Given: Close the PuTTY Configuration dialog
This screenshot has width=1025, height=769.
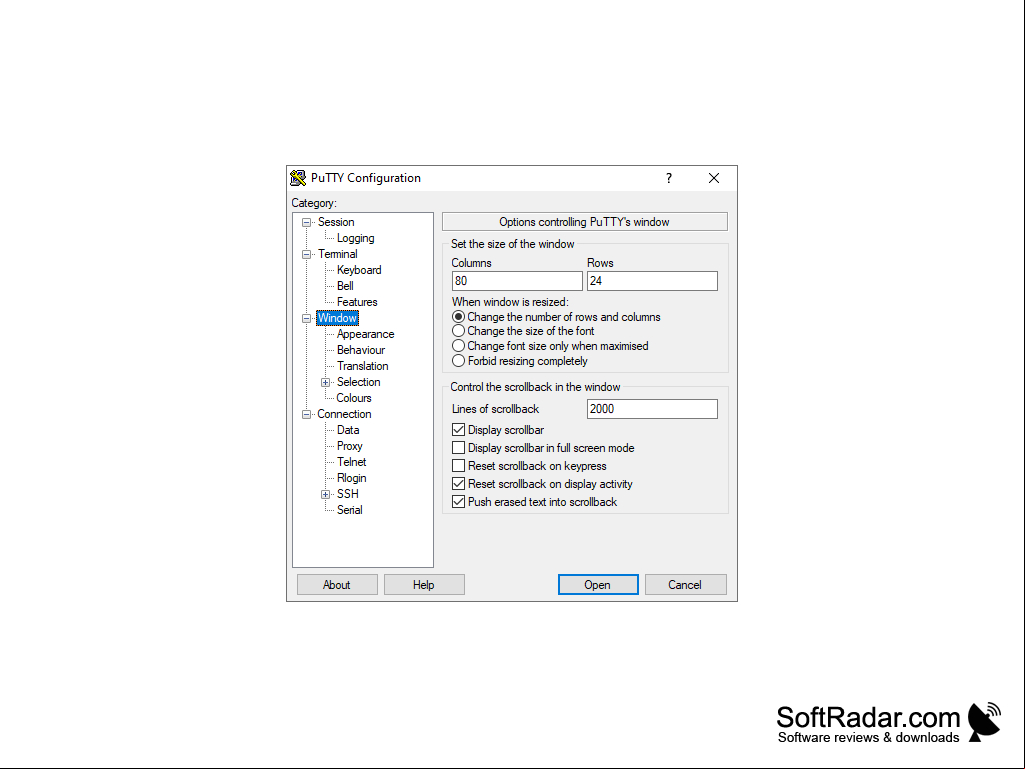Looking at the screenshot, I should coord(714,178).
